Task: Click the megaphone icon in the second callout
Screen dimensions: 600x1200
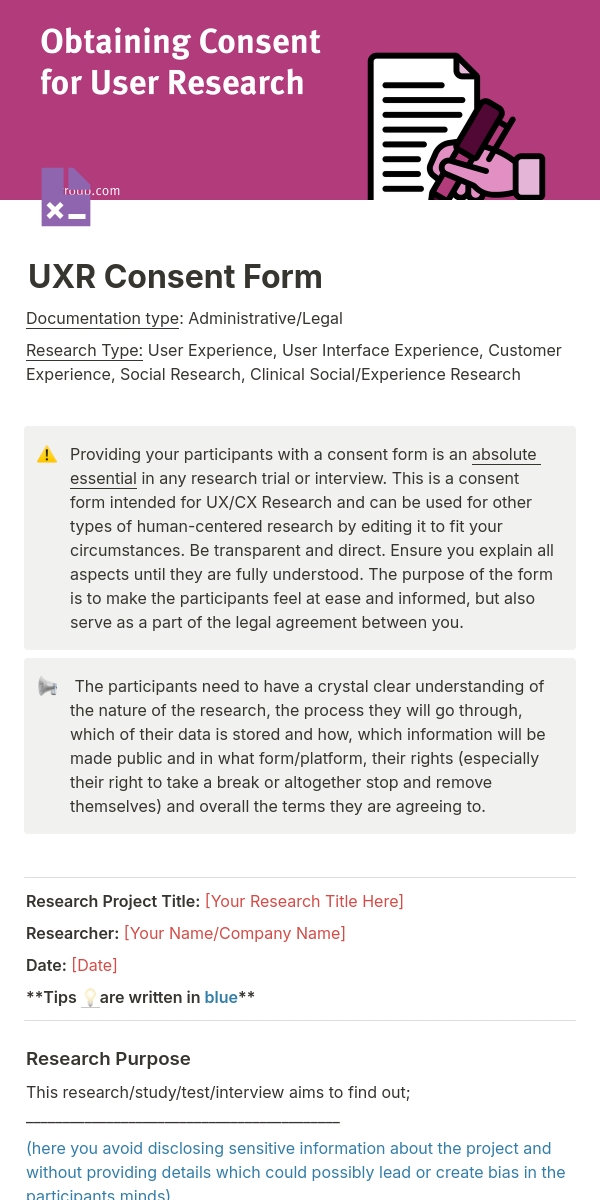Action: (47, 687)
